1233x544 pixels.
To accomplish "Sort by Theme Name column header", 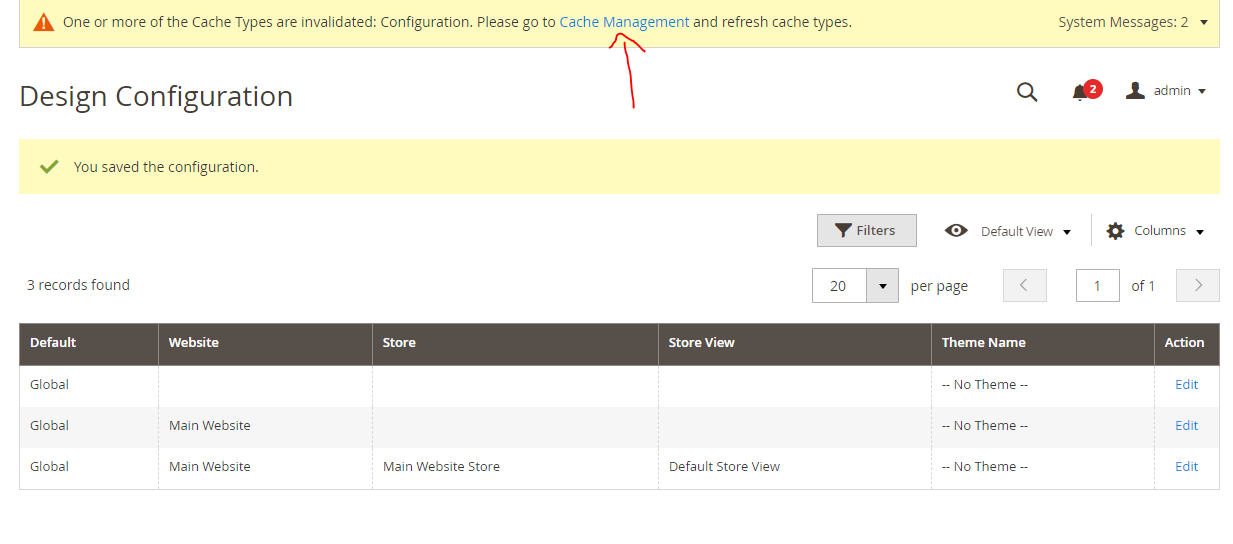I will point(983,343).
